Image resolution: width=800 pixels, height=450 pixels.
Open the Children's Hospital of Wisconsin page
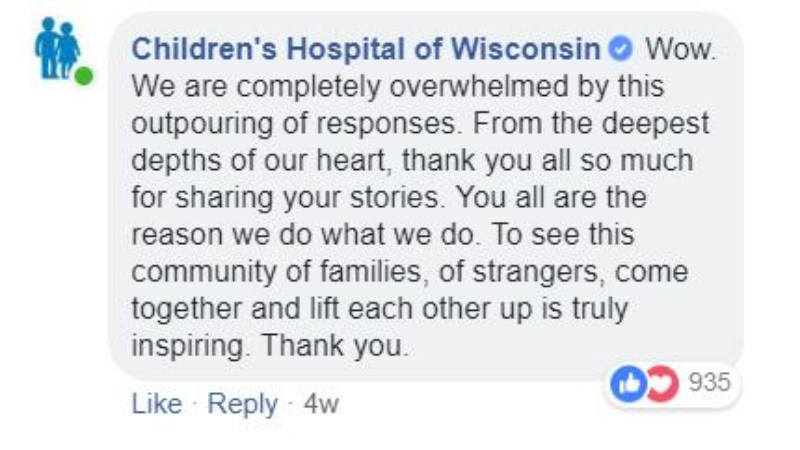point(366,48)
